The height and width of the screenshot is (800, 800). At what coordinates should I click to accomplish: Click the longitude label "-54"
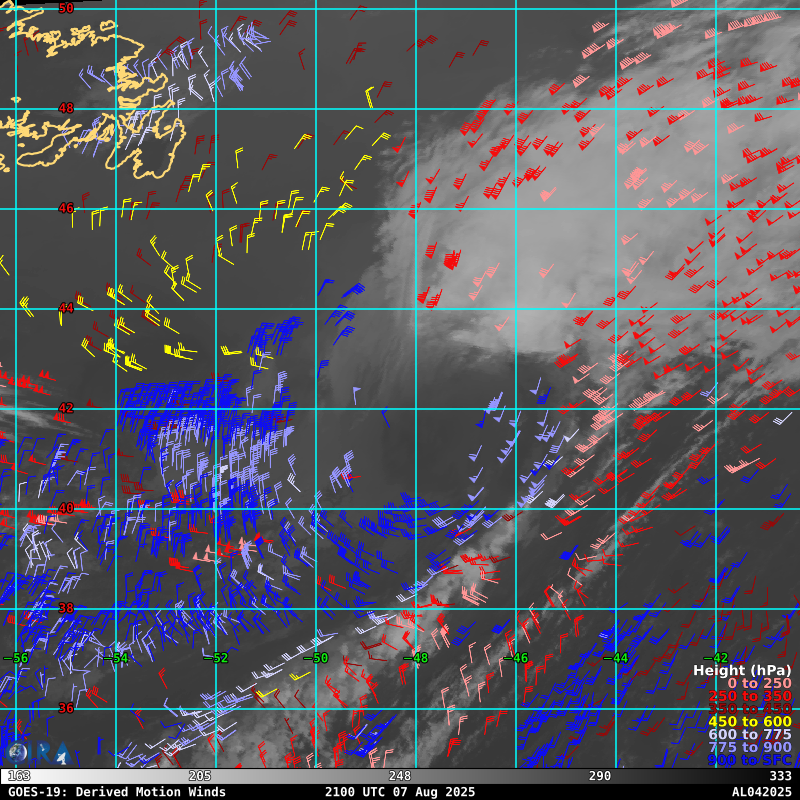coord(116,658)
